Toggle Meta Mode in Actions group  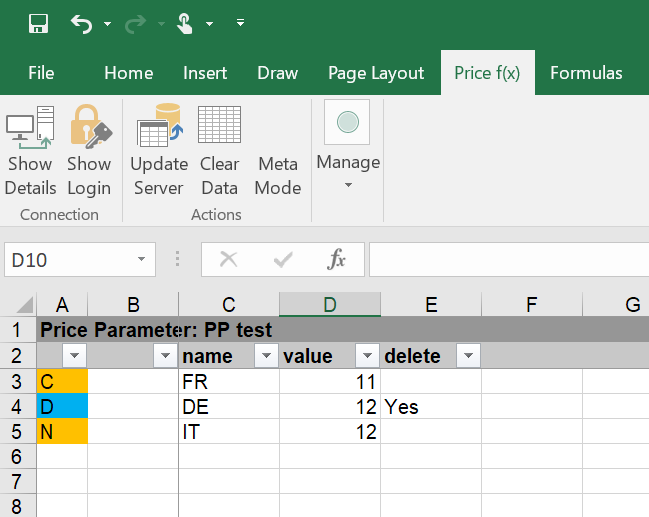coord(278,176)
